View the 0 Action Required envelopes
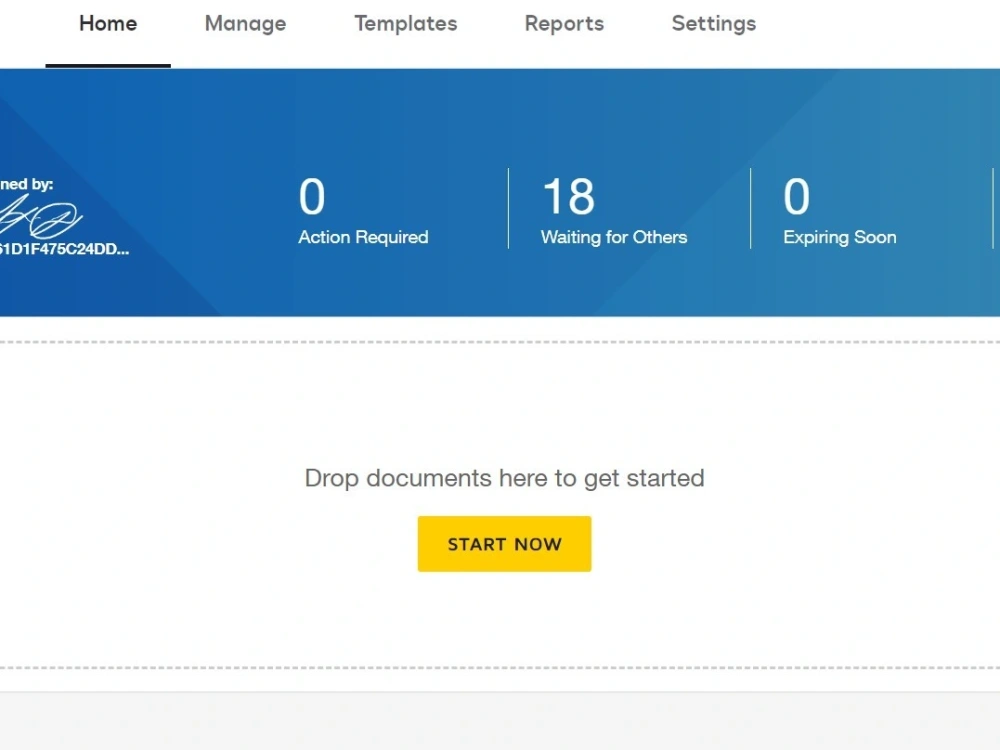This screenshot has height=750, width=1000. point(364,210)
